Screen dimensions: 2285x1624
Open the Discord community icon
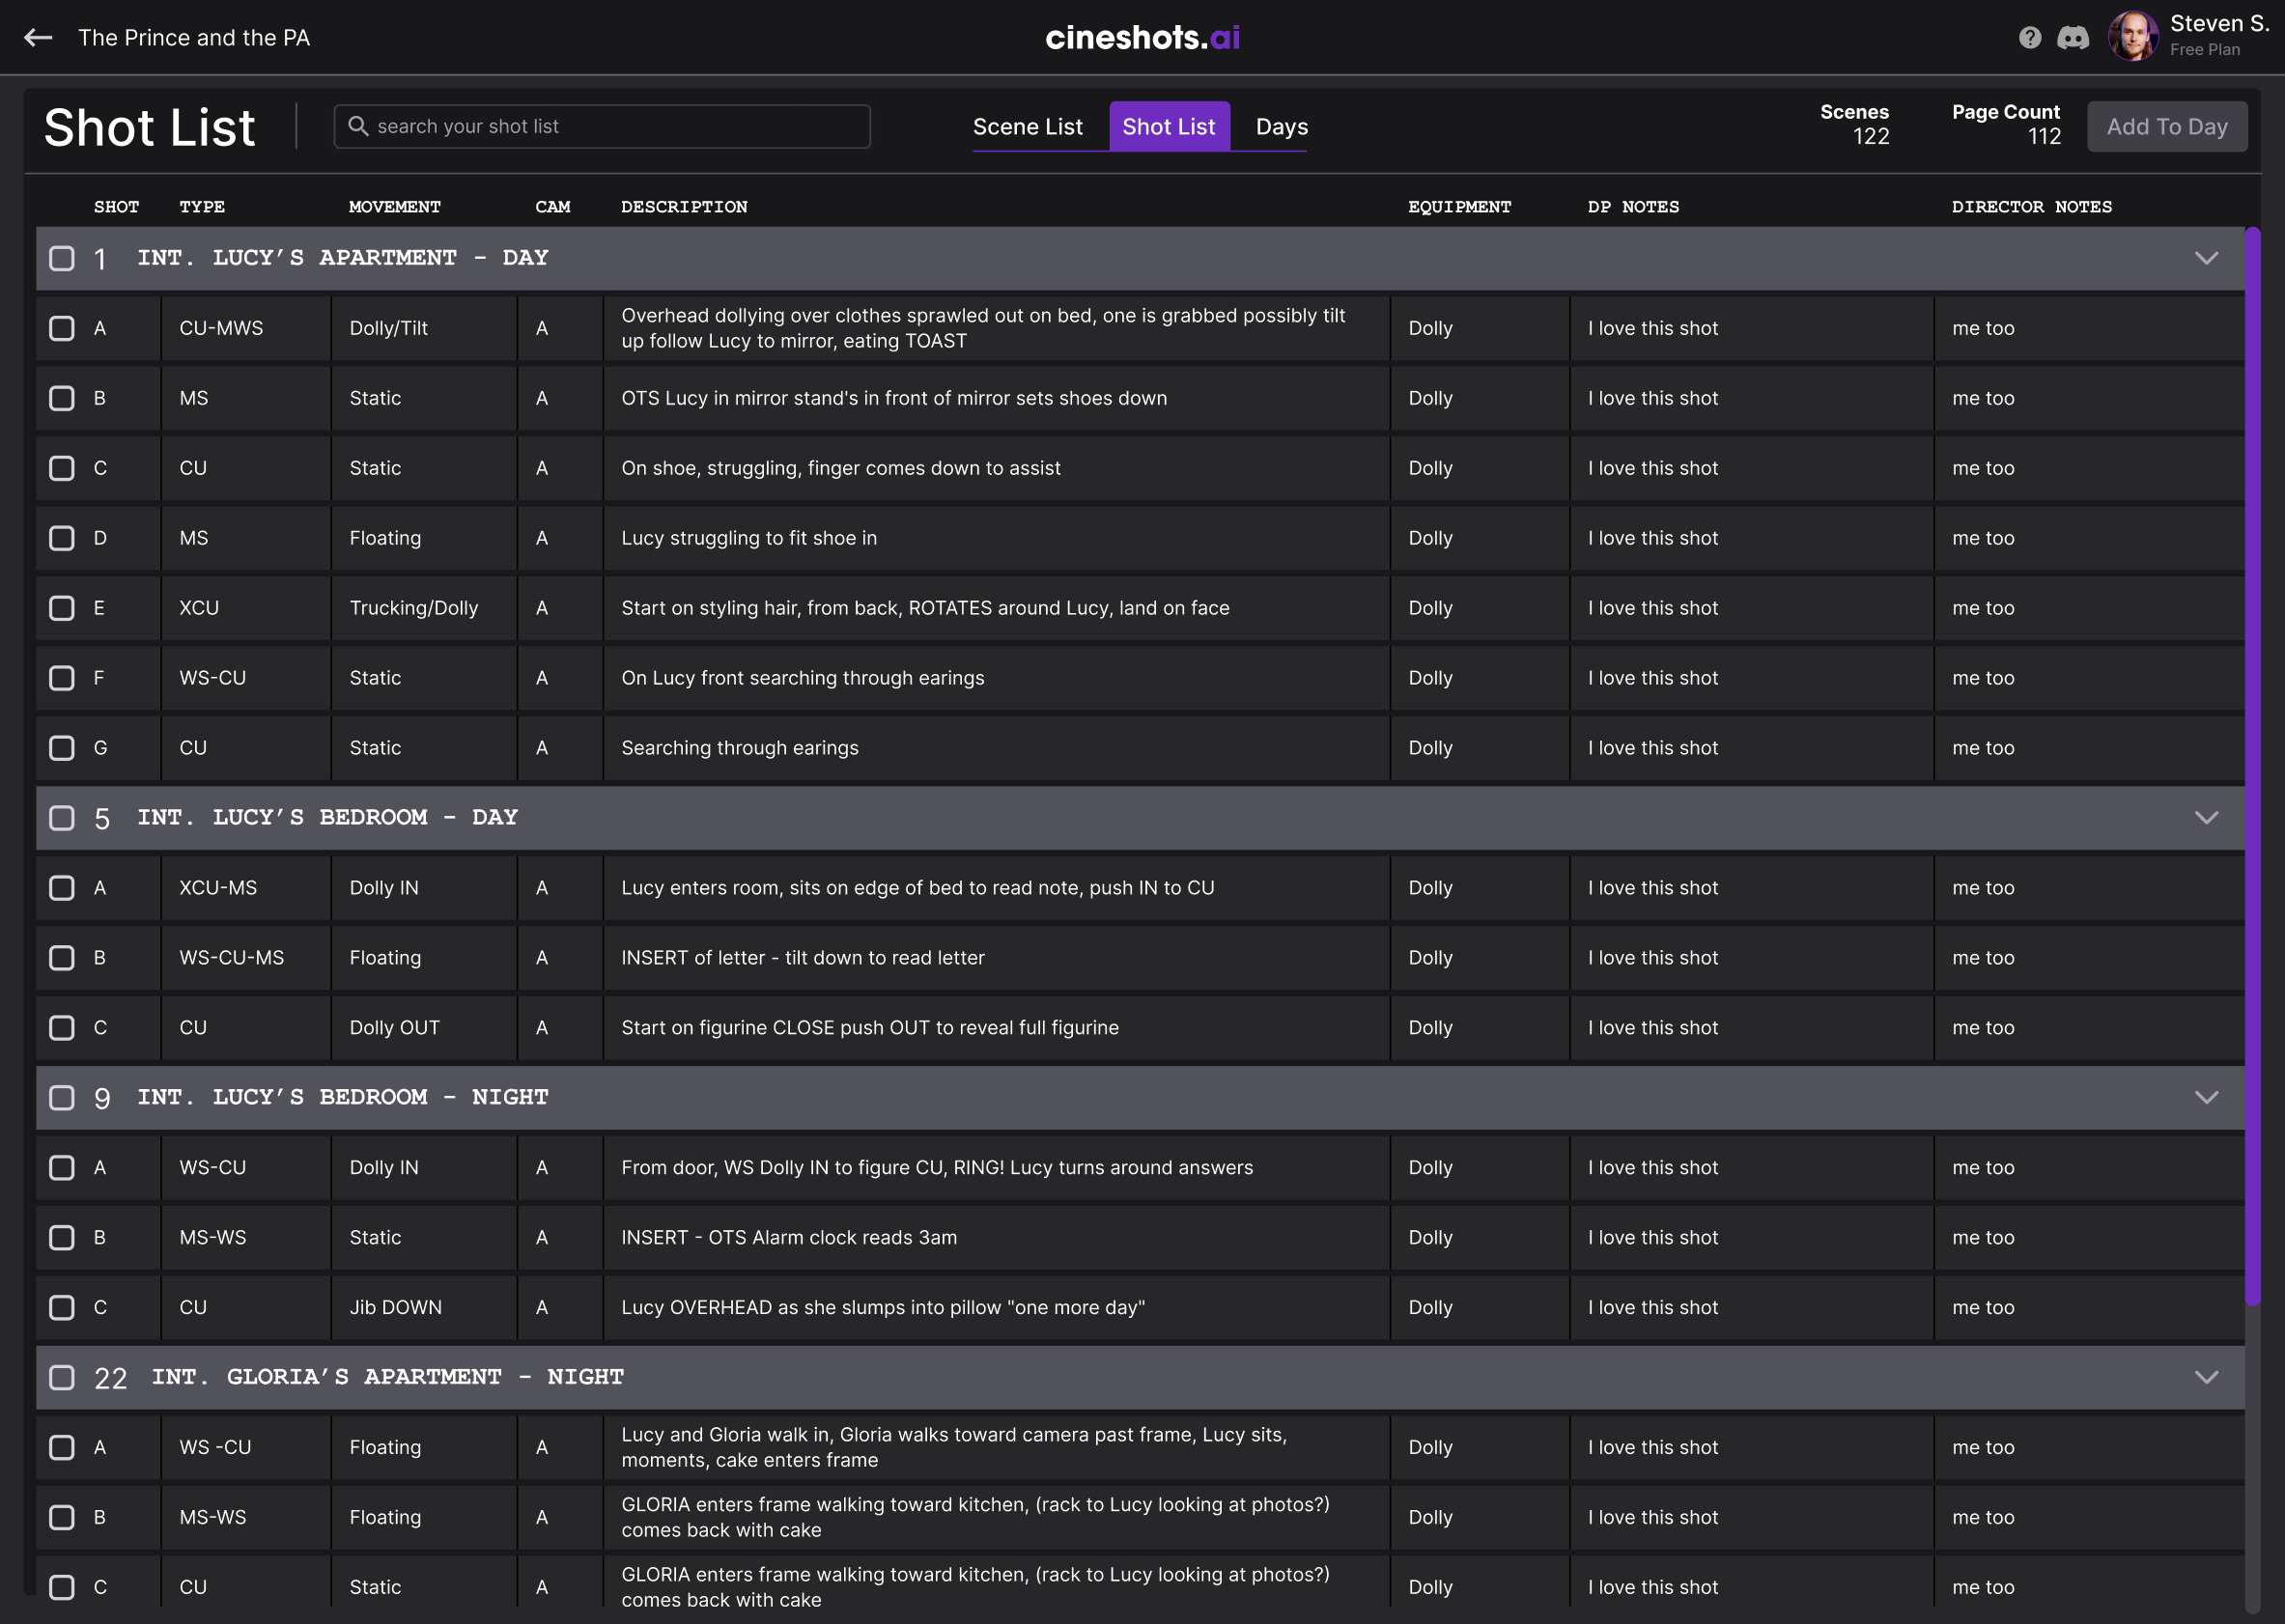coord(2073,37)
